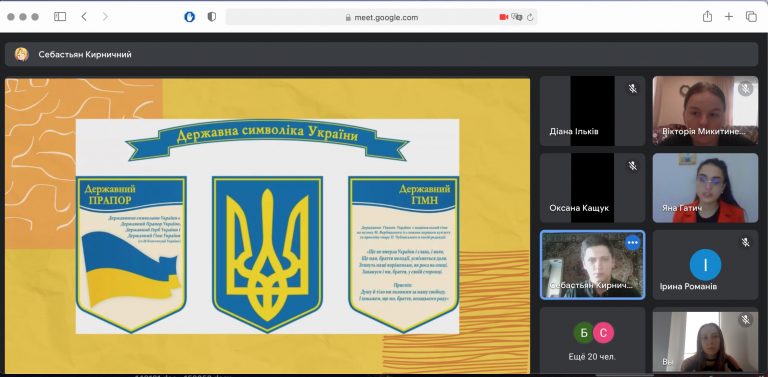This screenshot has height=377, width=768.
Task: Click the meet.google.com address field
Action: click(x=381, y=17)
